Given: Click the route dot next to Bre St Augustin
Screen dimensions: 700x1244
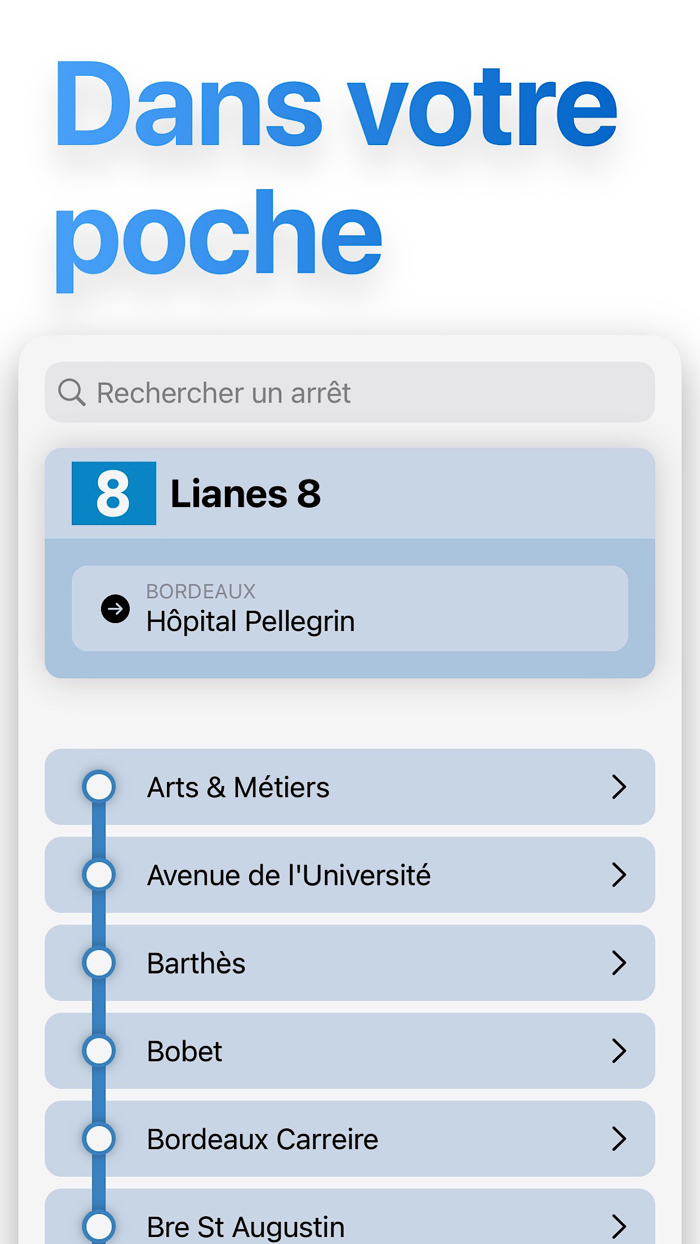Looking at the screenshot, I should 99,1226.
